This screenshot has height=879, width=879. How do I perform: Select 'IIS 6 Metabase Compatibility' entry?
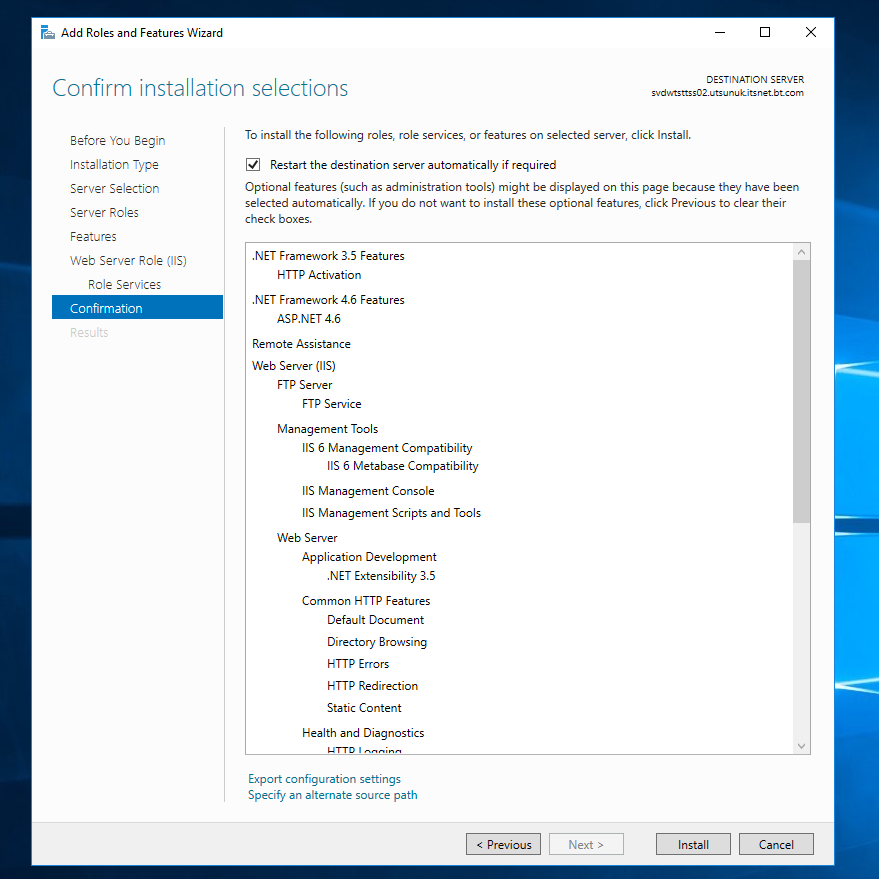(x=403, y=466)
